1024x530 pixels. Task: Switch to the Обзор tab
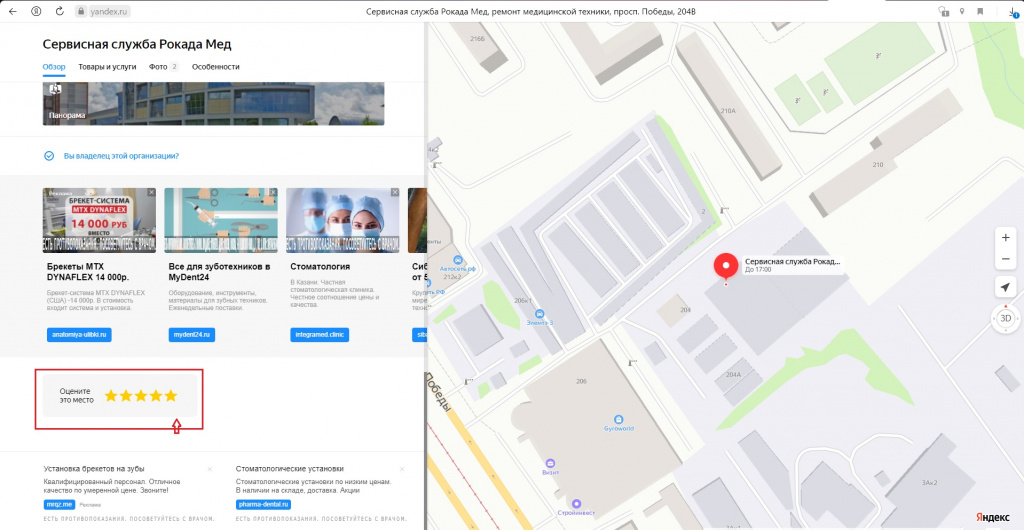click(x=54, y=67)
